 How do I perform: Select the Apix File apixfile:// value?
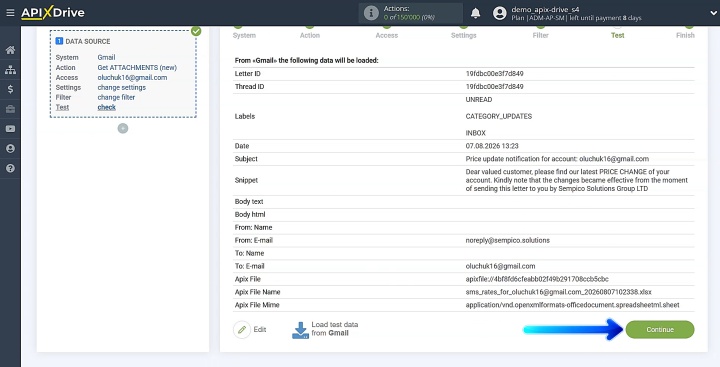click(x=537, y=279)
